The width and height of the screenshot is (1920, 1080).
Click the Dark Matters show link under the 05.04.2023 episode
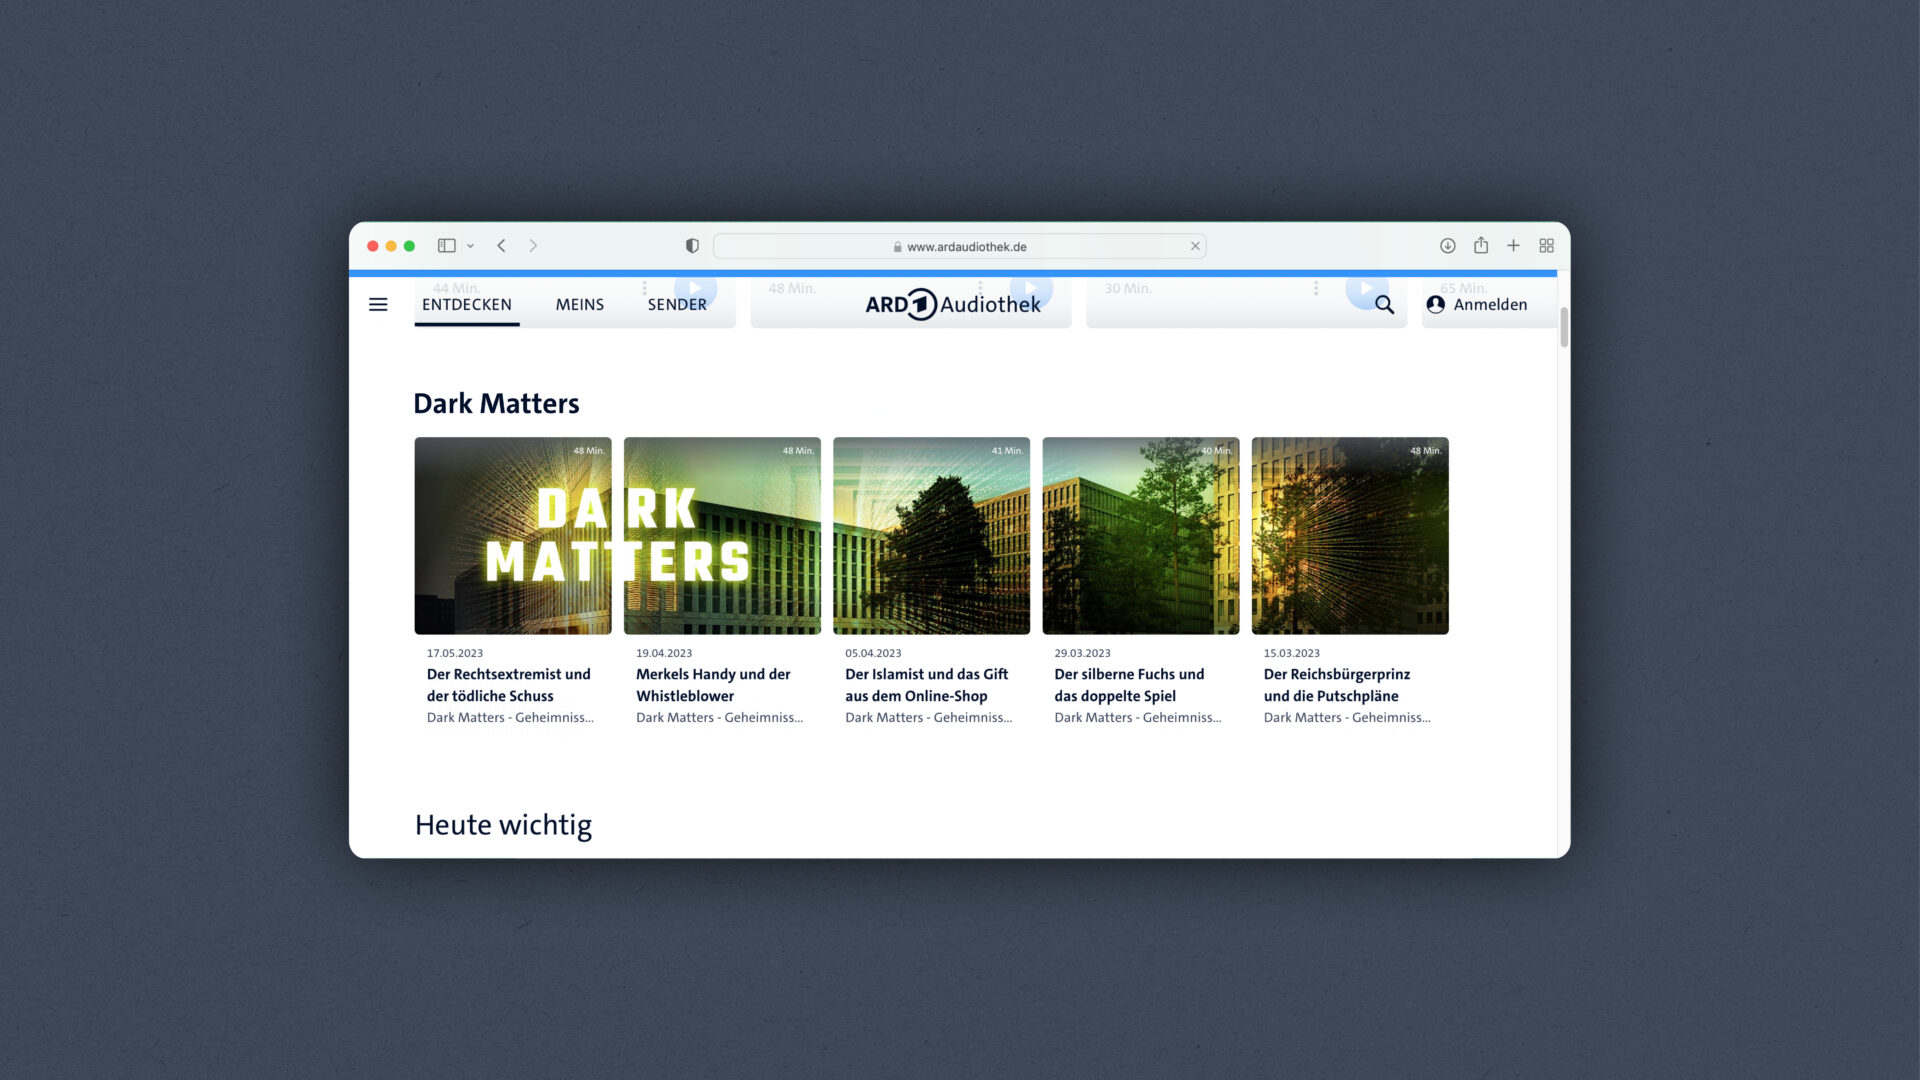(x=928, y=718)
